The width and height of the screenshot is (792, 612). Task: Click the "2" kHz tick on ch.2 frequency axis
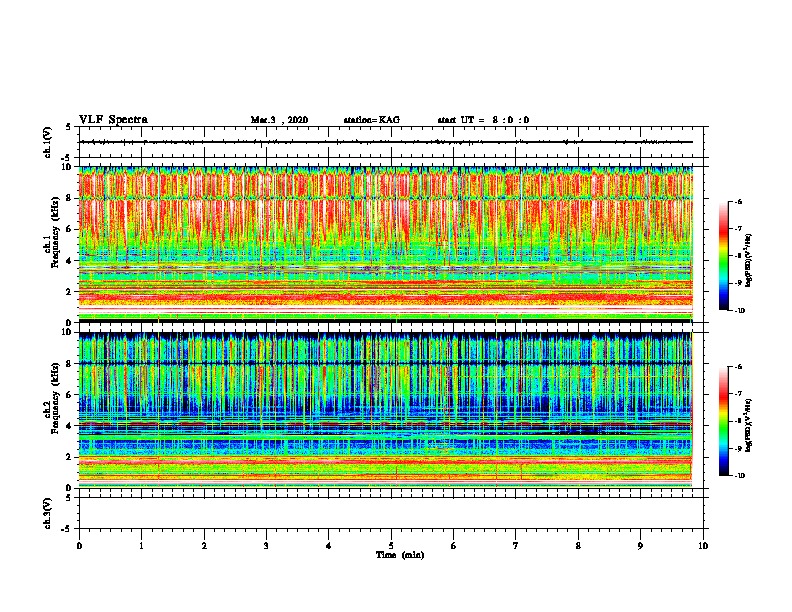69,457
